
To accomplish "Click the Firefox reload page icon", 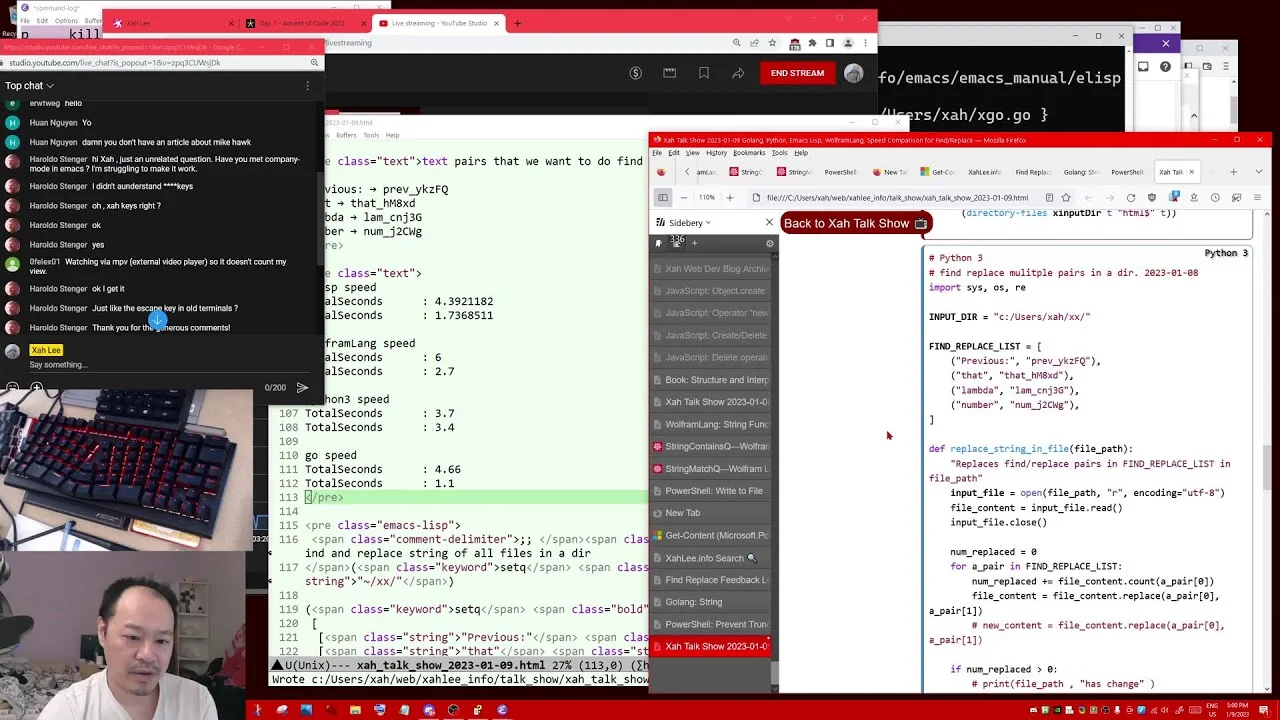I will [x=1131, y=198].
